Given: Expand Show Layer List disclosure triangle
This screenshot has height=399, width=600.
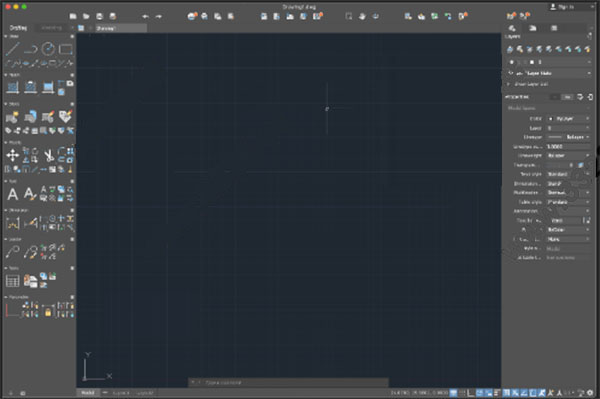Looking at the screenshot, I should pos(509,84).
